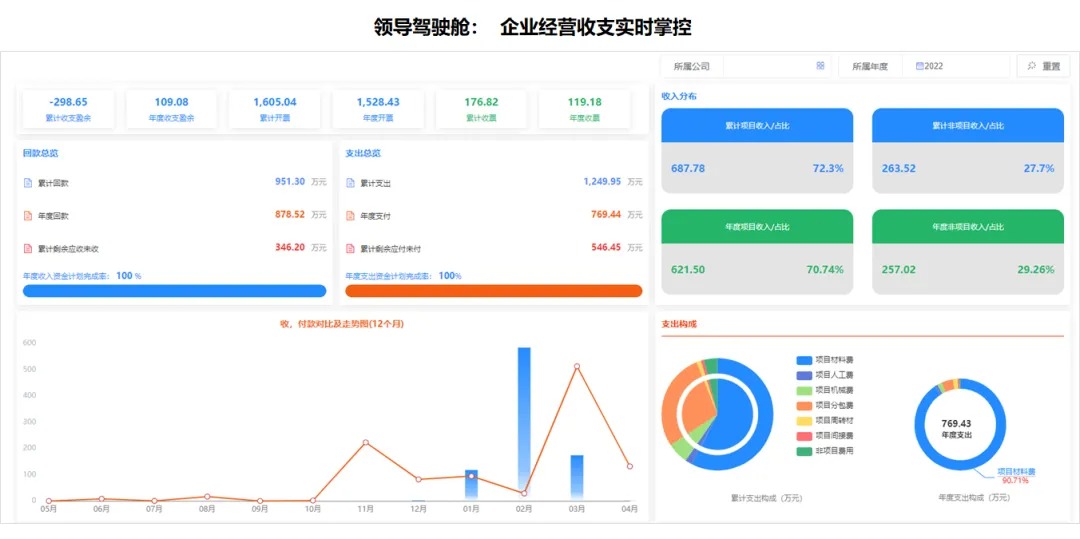The image size is (1080, 539).
Task: Click the refresh icon in 重置 button
Action: pos(1032,66)
